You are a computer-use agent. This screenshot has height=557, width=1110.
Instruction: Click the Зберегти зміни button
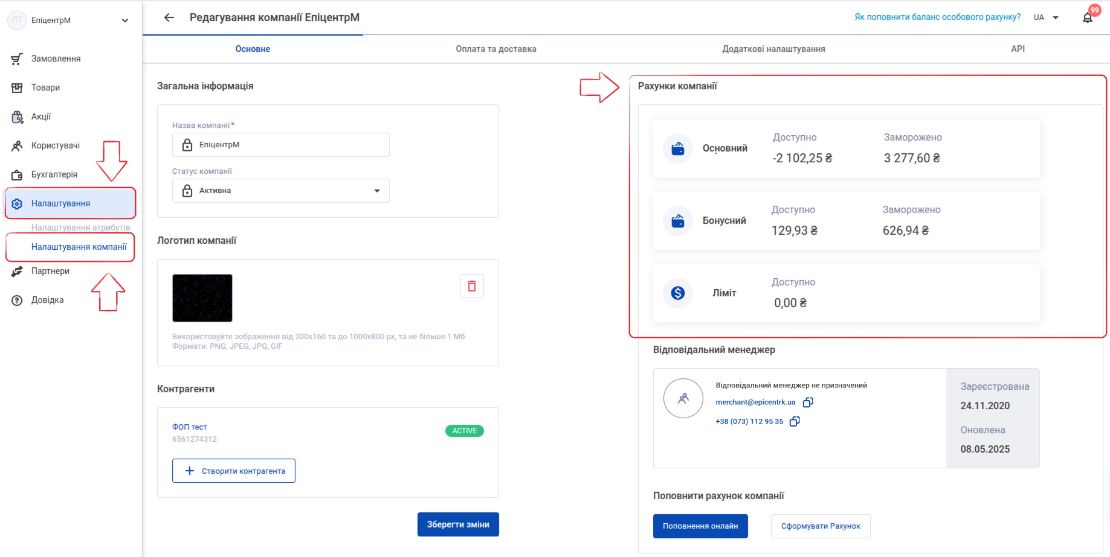(x=458, y=524)
